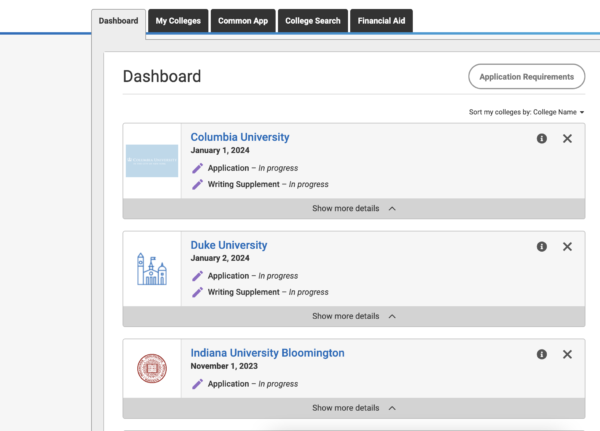This screenshot has height=431, width=600.
Task: Switch to the My Colleges tab
Action: coord(178,21)
